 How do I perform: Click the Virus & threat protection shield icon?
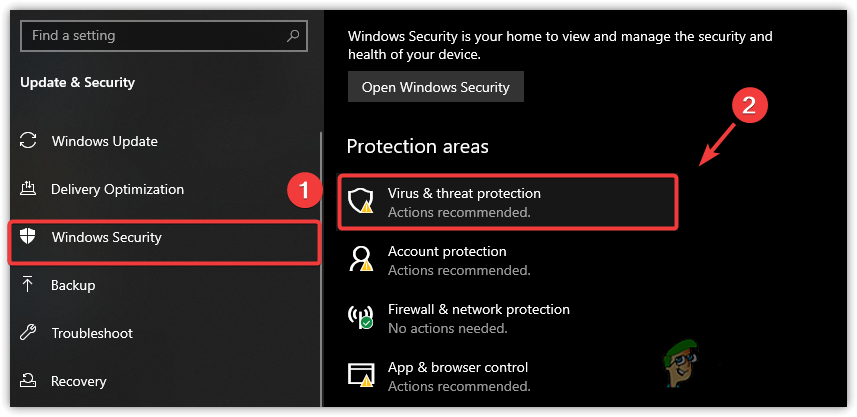coord(360,202)
